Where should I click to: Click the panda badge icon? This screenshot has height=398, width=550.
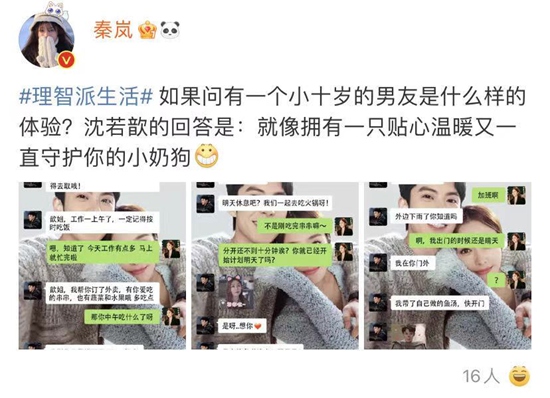click(170, 30)
